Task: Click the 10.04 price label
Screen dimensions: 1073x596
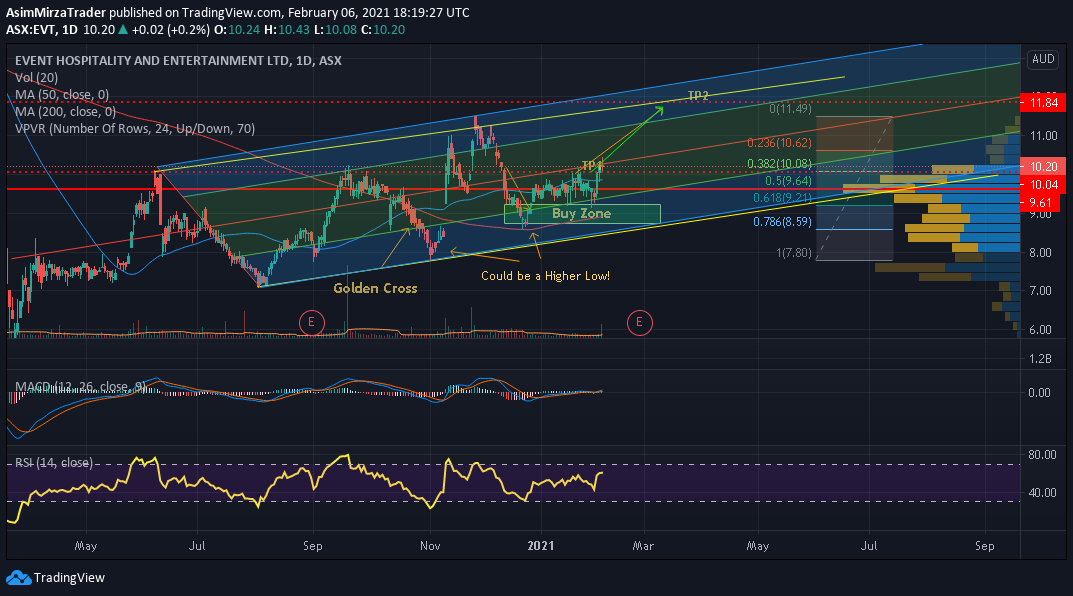Action: click(1044, 184)
